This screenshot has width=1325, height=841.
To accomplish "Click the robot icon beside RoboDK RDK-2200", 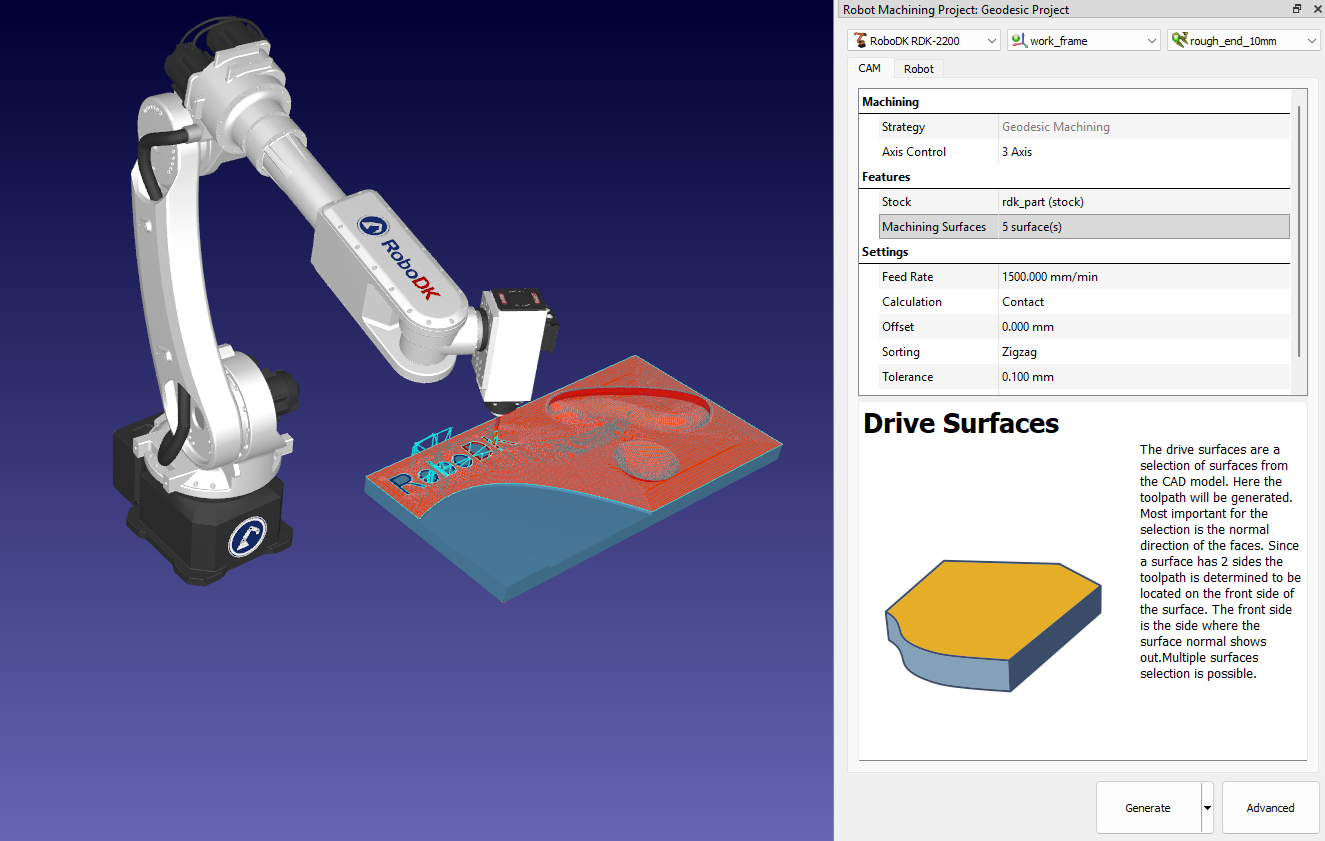I will click(860, 41).
